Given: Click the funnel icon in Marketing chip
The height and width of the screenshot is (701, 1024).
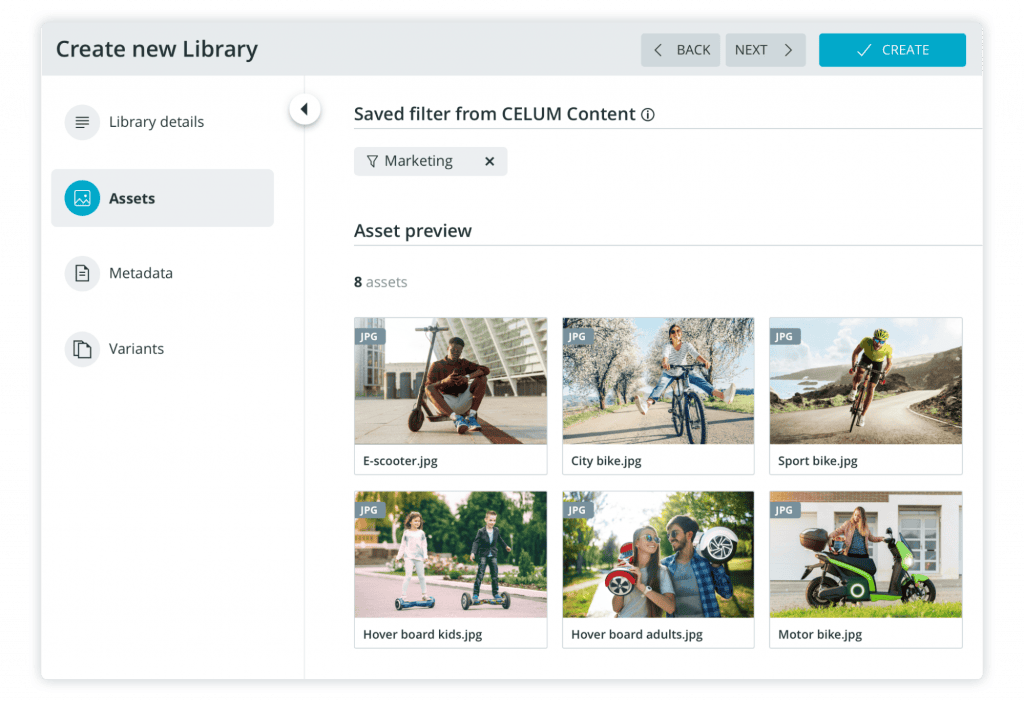Looking at the screenshot, I should pos(372,161).
